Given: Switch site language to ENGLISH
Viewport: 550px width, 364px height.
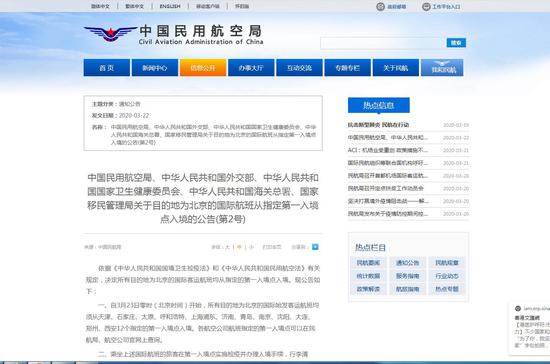Looking at the screenshot, I should tap(170, 6).
